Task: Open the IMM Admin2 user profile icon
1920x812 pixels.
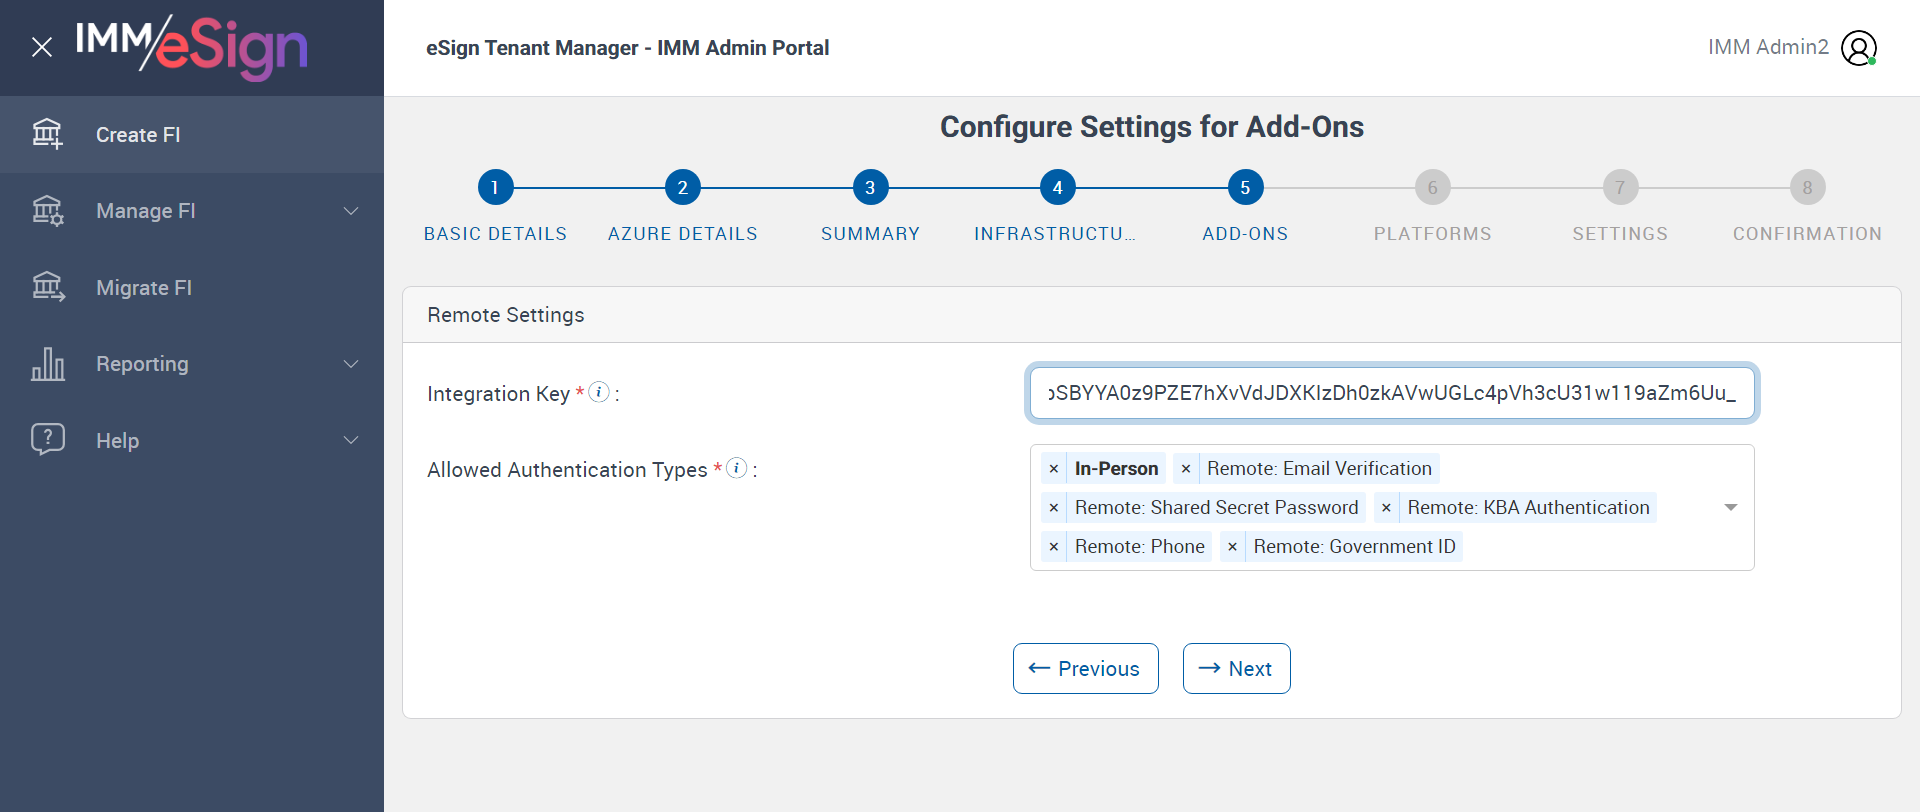Action: coord(1859,48)
